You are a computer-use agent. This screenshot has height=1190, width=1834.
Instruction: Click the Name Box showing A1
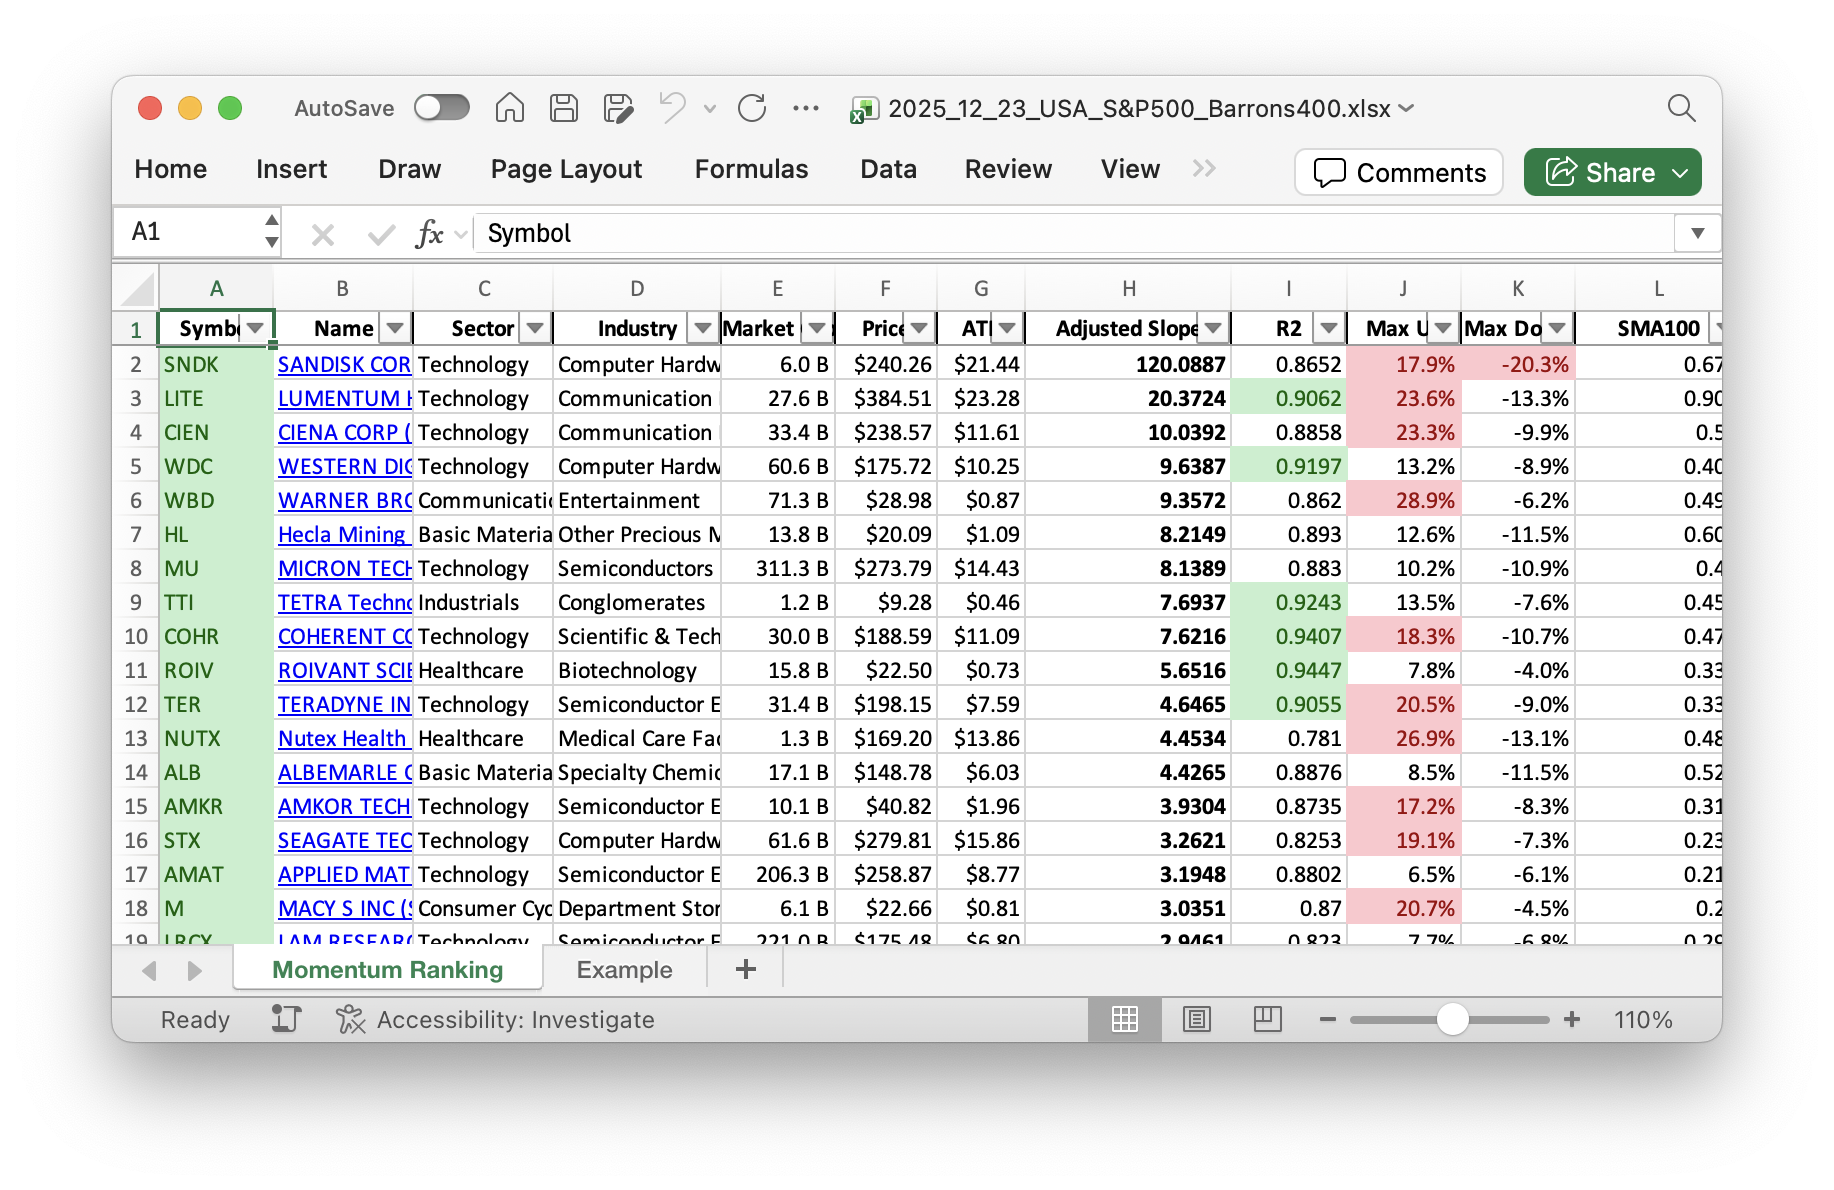click(192, 232)
